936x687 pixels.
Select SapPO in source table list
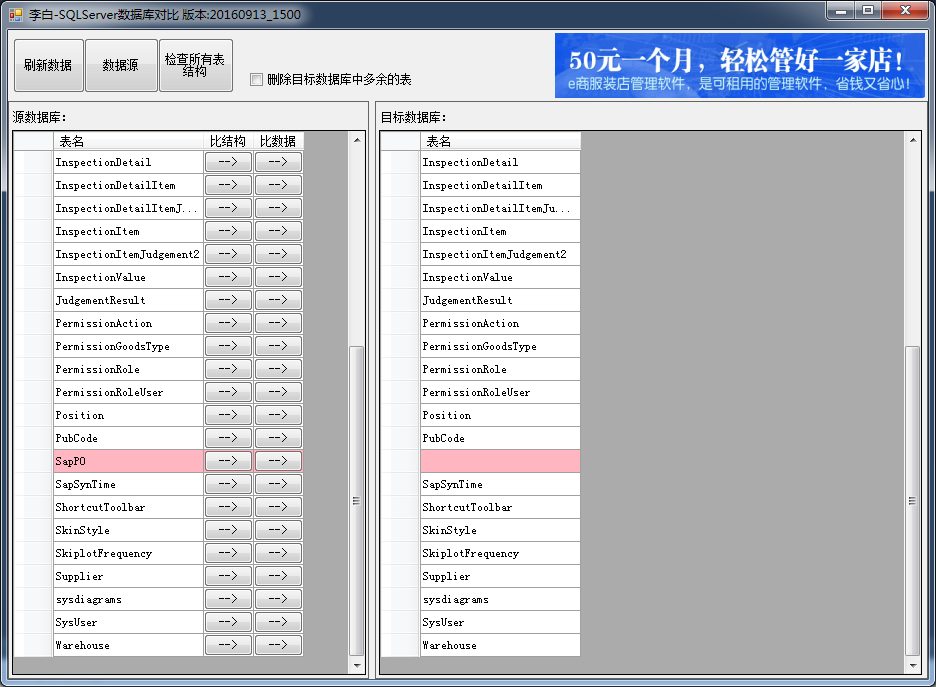[x=128, y=461]
